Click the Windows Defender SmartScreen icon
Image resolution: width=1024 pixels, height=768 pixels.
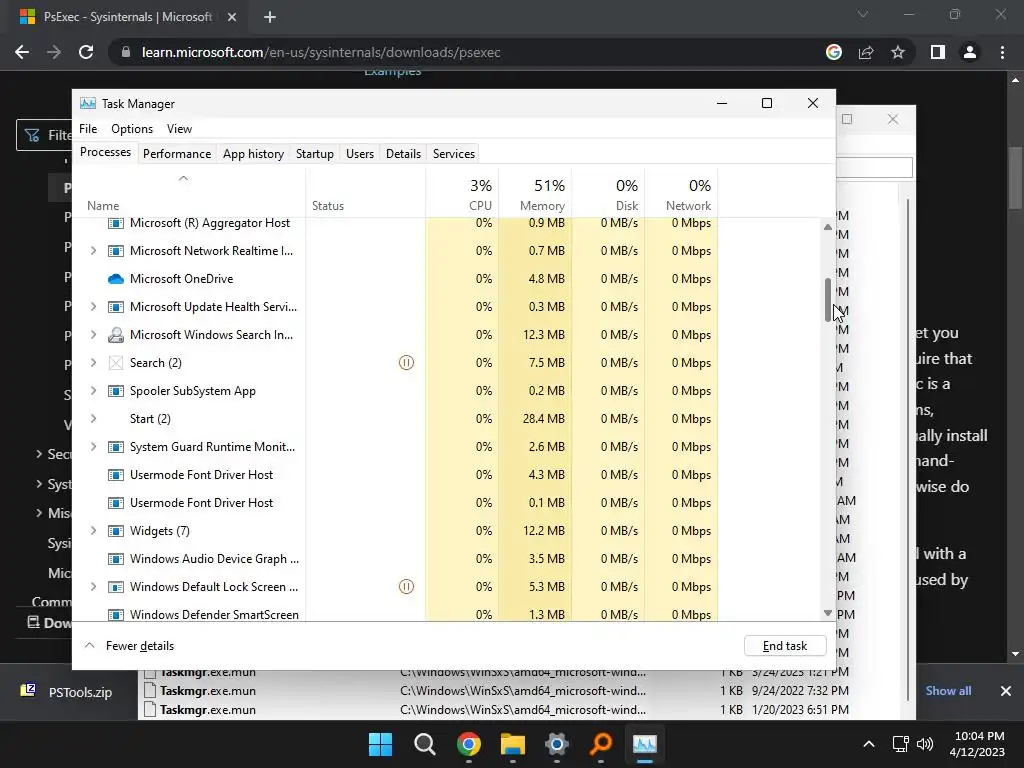(116, 615)
